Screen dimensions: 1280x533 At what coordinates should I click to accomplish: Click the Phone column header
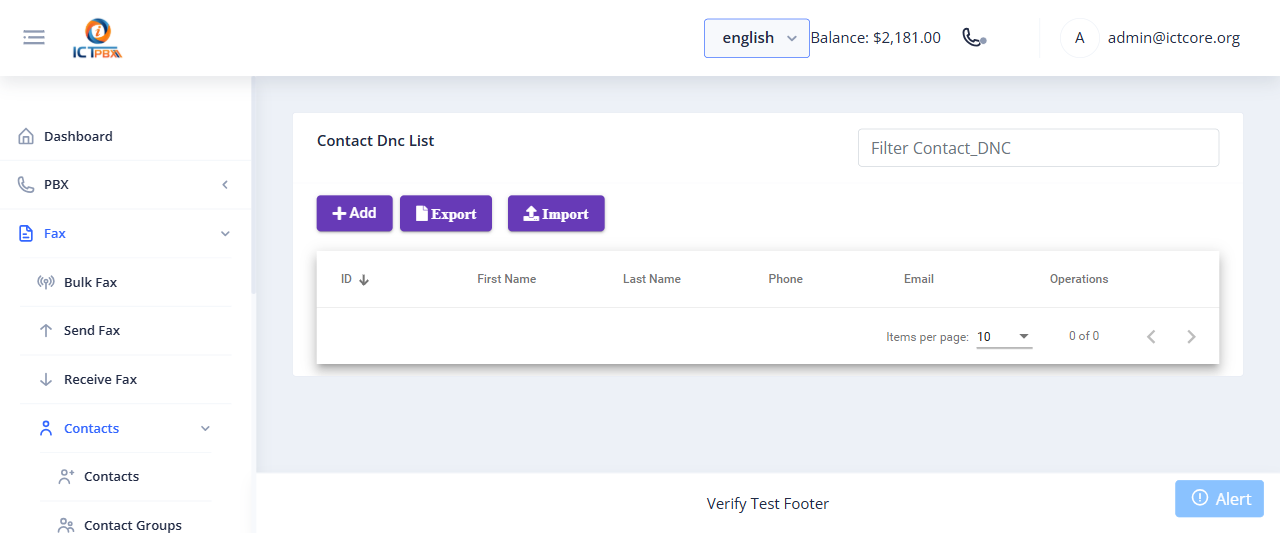pyautogui.click(x=786, y=279)
